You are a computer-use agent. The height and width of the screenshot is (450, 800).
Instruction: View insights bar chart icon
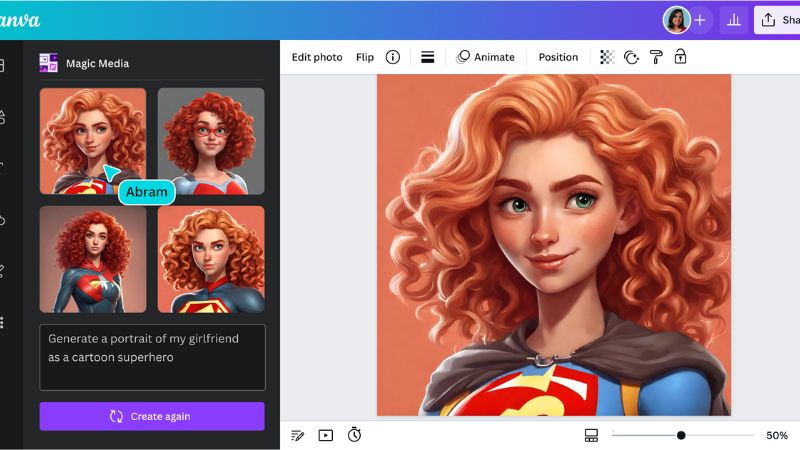(734, 20)
